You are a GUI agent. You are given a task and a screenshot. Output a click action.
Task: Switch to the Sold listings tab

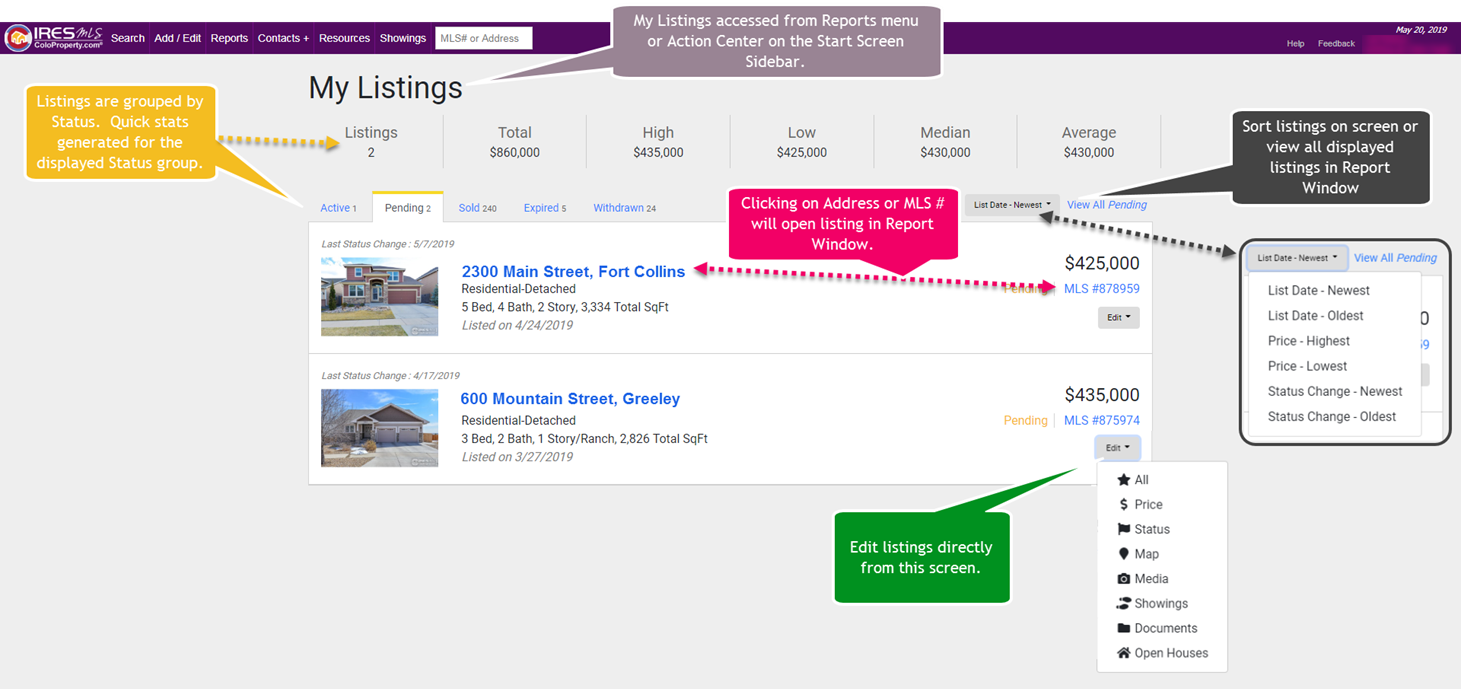tap(477, 207)
